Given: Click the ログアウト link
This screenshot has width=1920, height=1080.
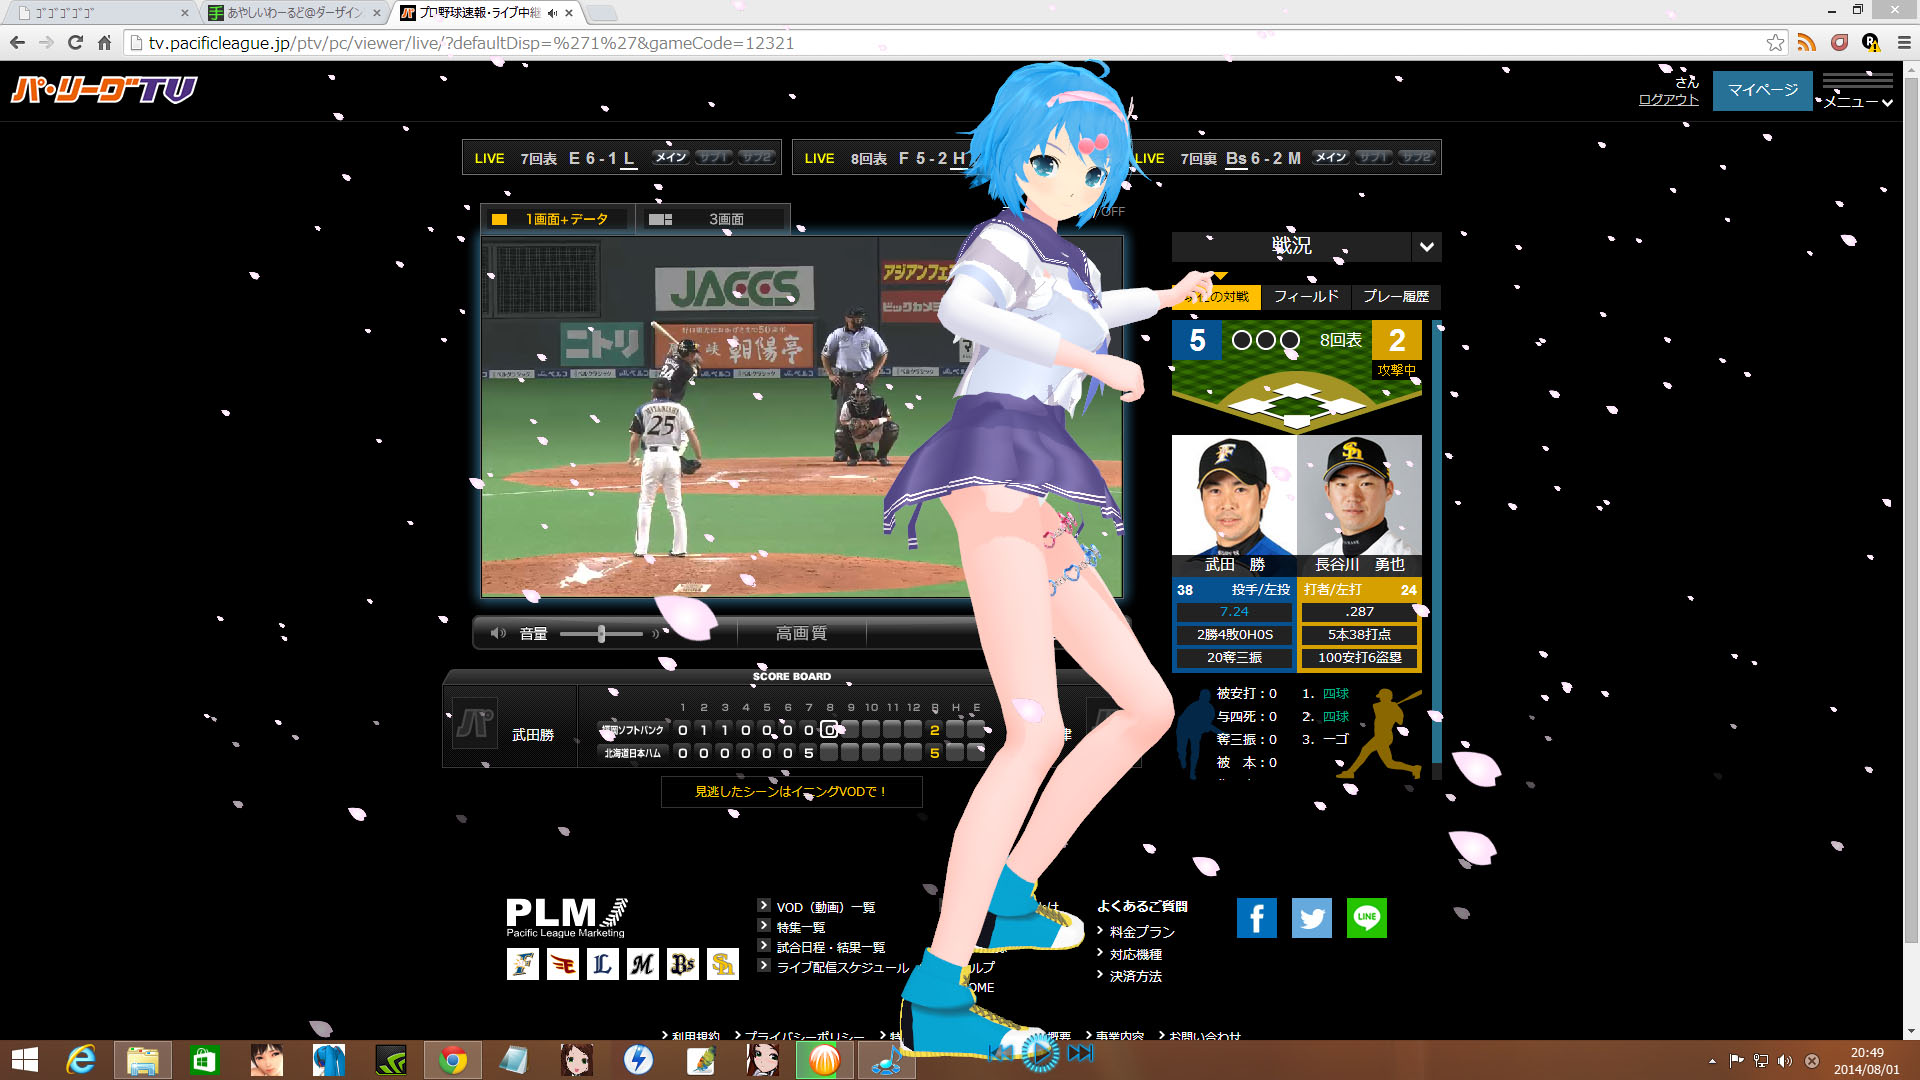Looking at the screenshot, I should tap(1668, 99).
